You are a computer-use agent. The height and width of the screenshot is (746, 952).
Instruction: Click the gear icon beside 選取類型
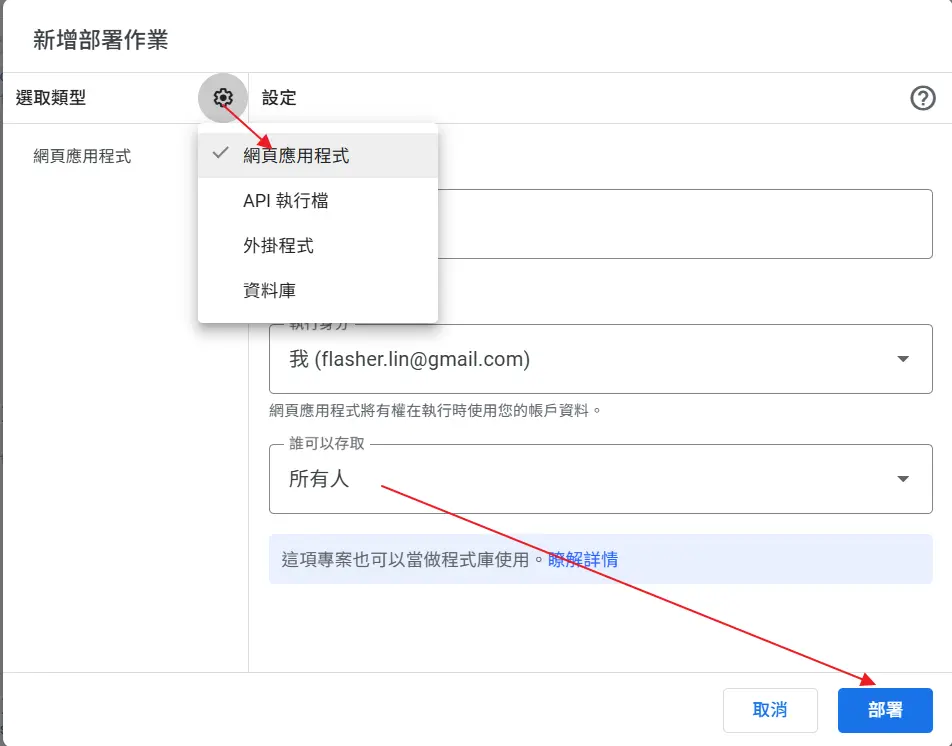pos(223,98)
